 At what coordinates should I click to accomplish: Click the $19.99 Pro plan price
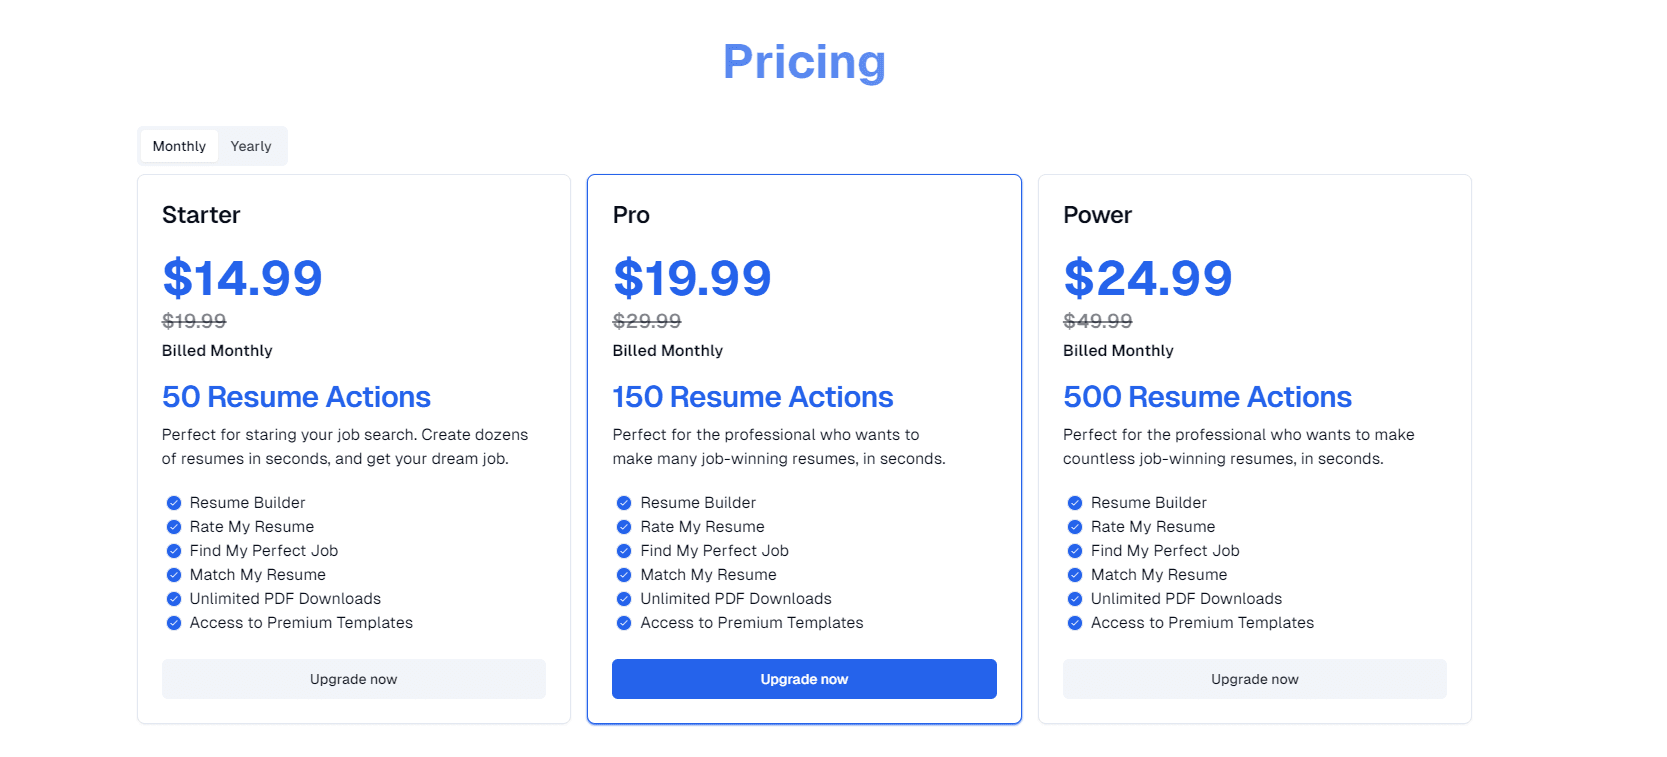pyautogui.click(x=692, y=278)
